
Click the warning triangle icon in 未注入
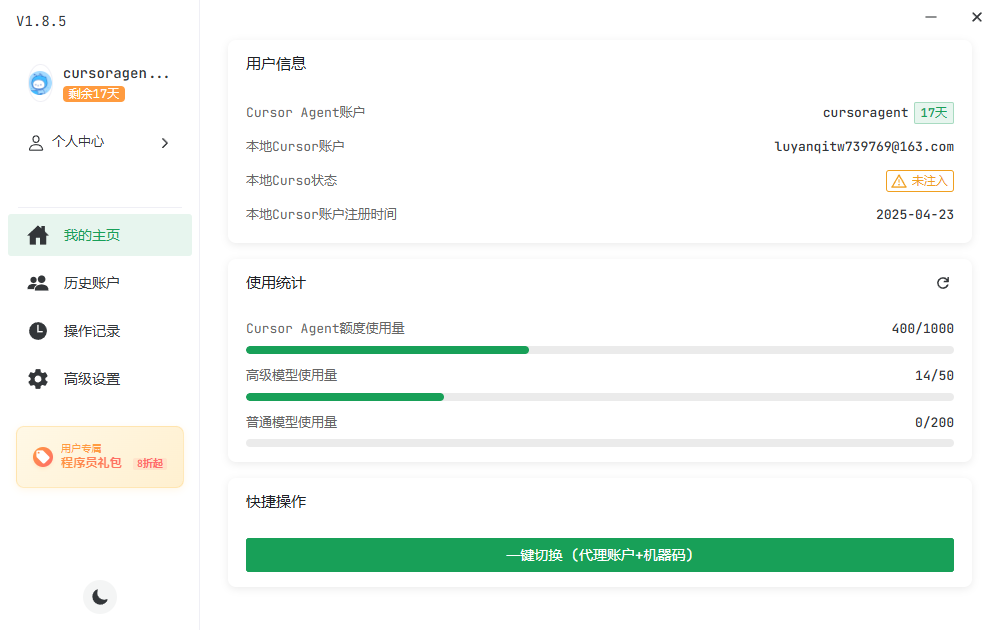(899, 182)
